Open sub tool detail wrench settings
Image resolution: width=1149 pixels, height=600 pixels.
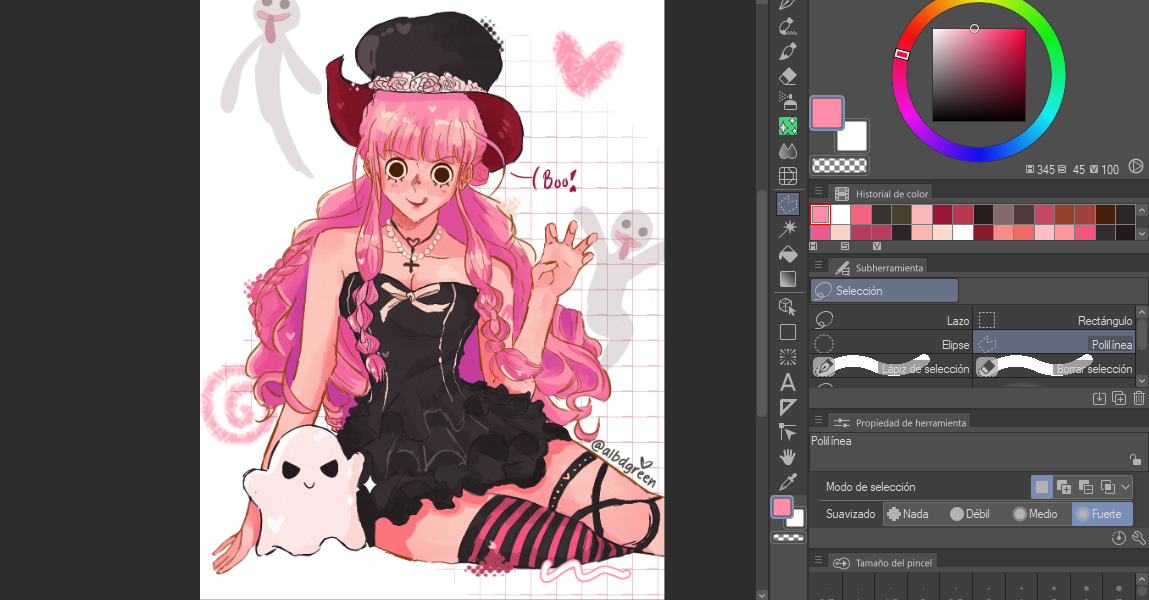(x=1138, y=538)
